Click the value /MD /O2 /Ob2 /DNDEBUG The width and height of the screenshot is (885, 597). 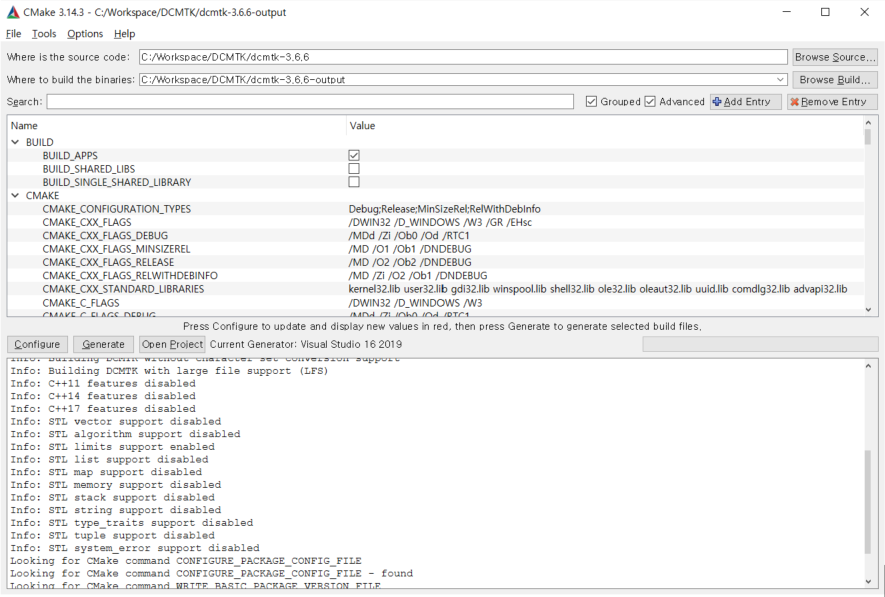click(x=410, y=262)
